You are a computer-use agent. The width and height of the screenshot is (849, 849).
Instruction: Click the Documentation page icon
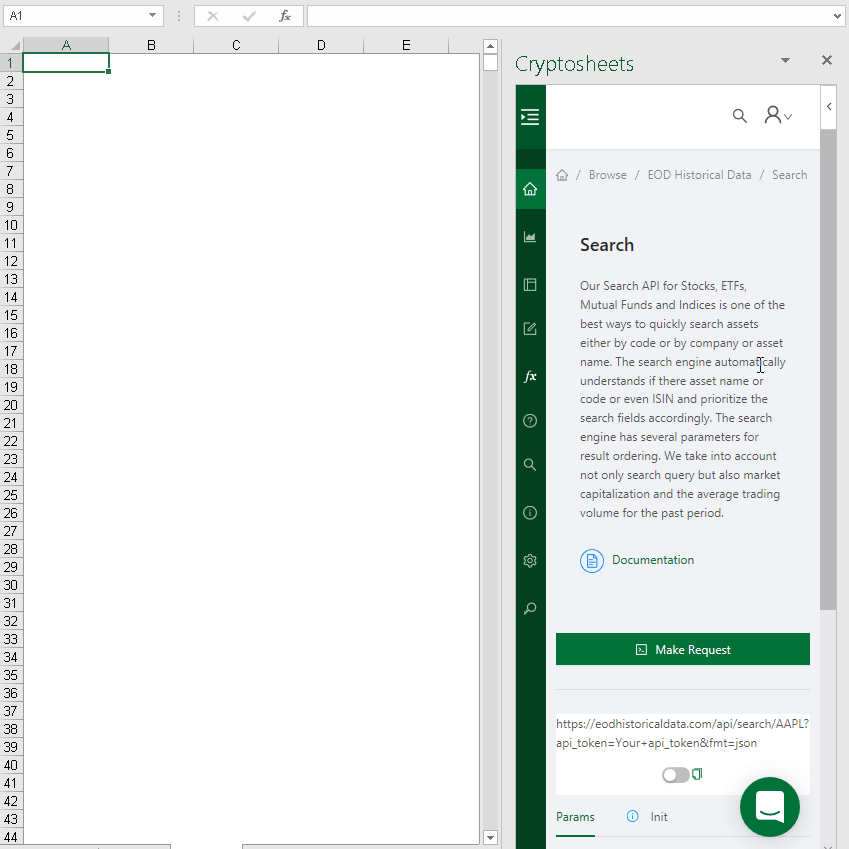pos(592,560)
